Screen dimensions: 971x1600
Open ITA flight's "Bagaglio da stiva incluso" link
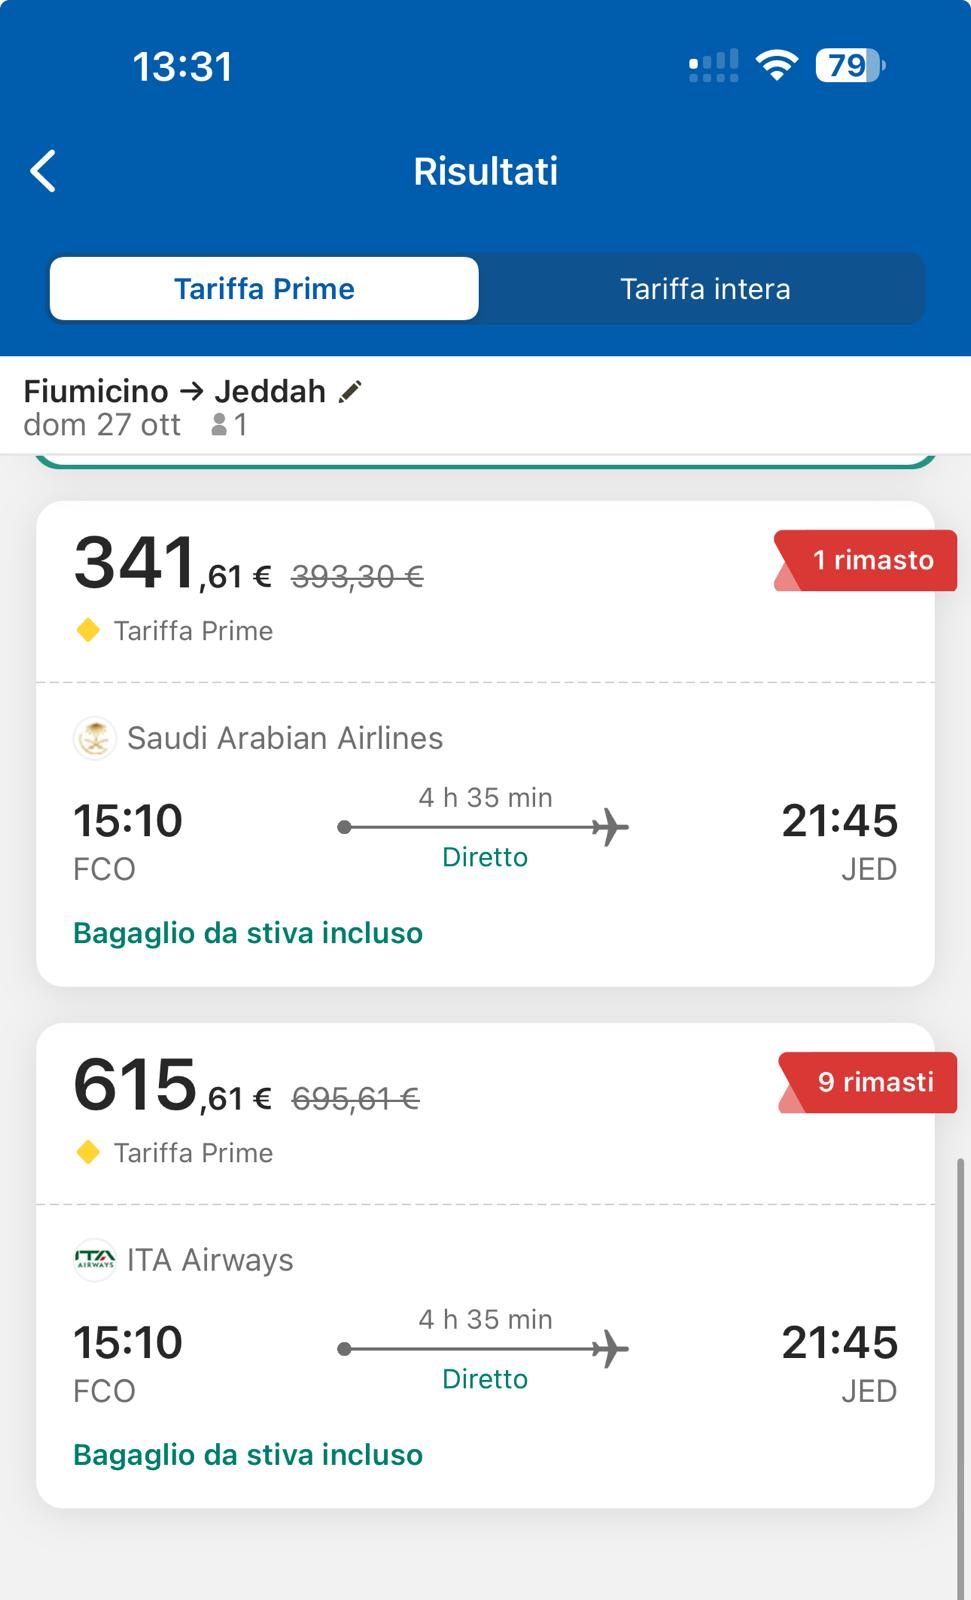click(248, 1455)
